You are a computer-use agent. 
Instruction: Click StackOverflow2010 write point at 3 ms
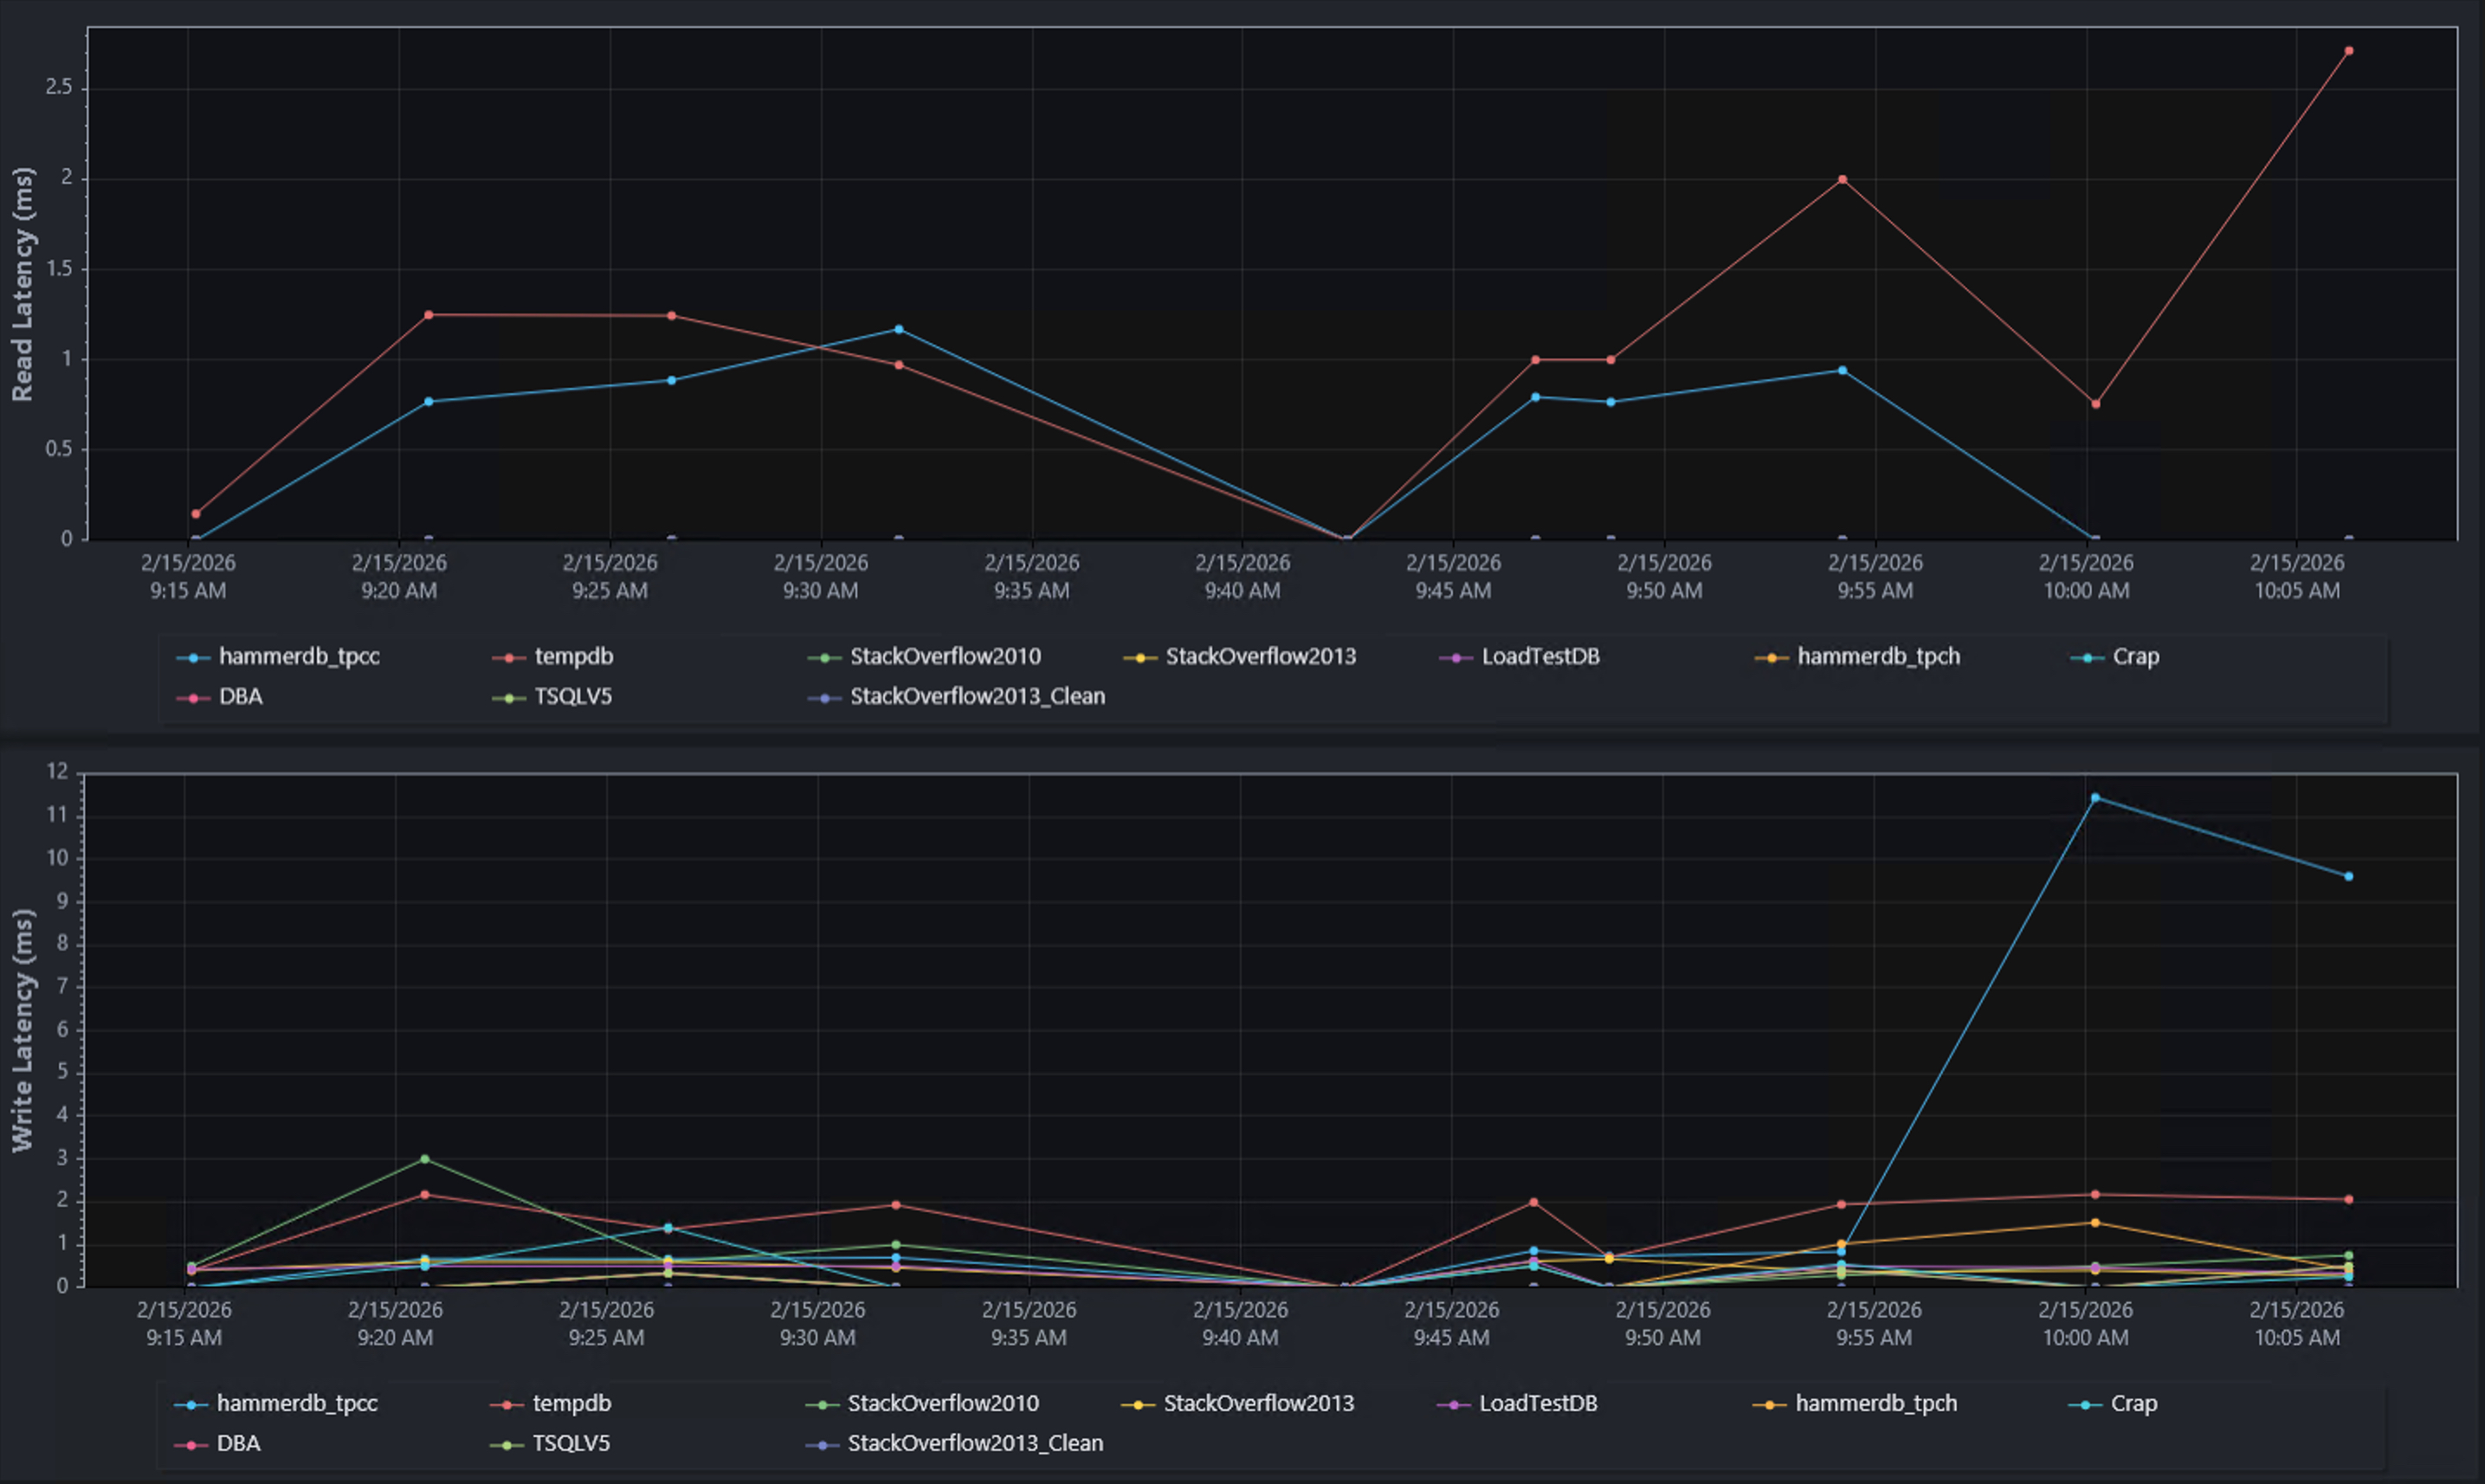(425, 1159)
